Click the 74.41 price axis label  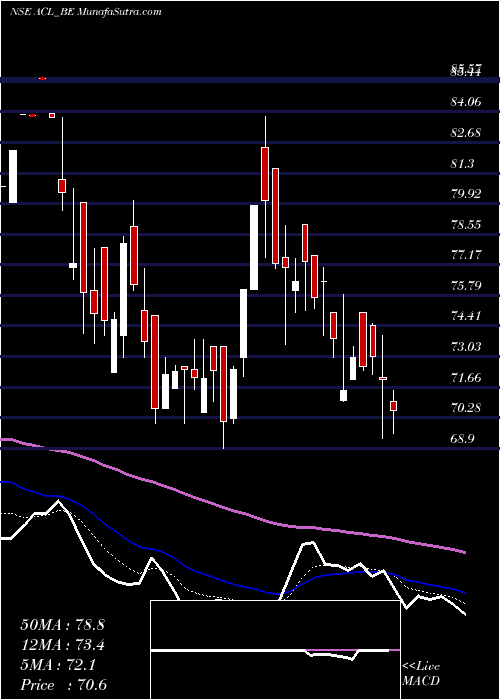(x=467, y=316)
